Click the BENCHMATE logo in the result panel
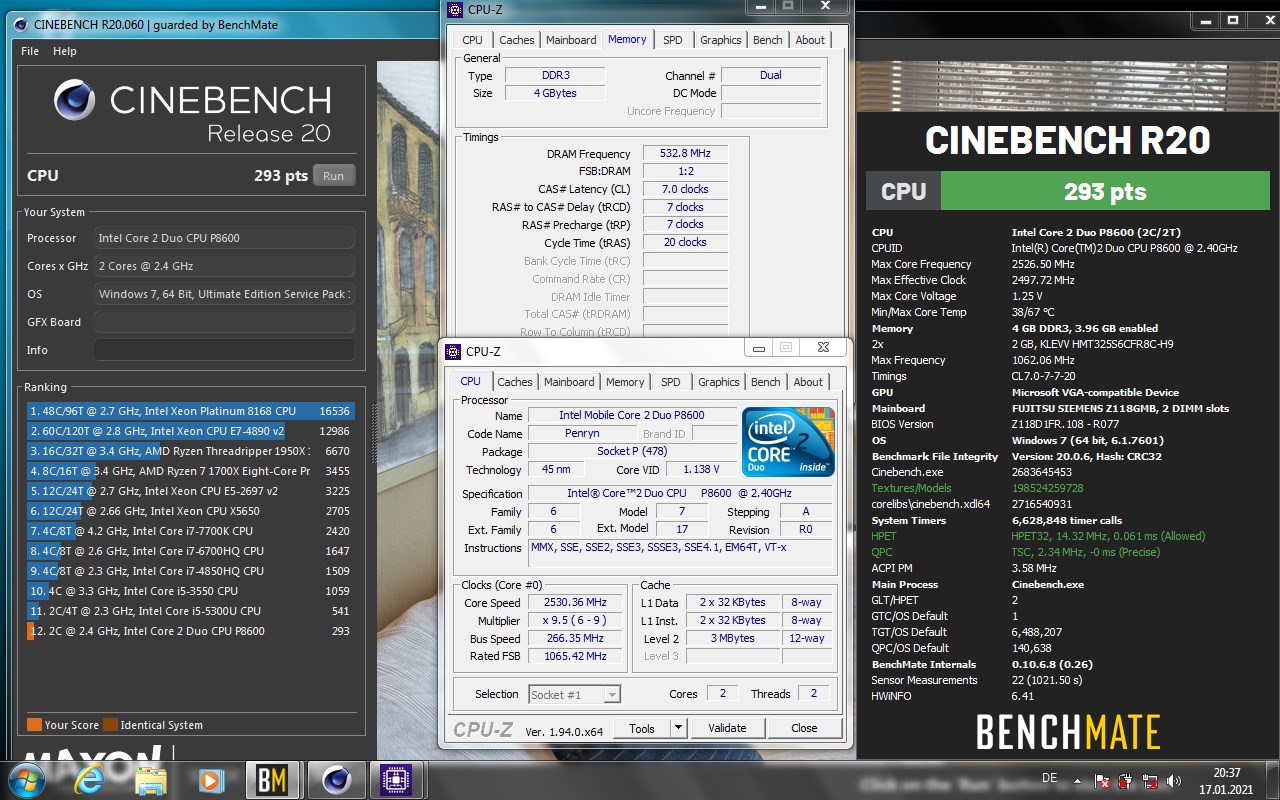Viewport: 1280px width, 800px height. (x=1068, y=732)
